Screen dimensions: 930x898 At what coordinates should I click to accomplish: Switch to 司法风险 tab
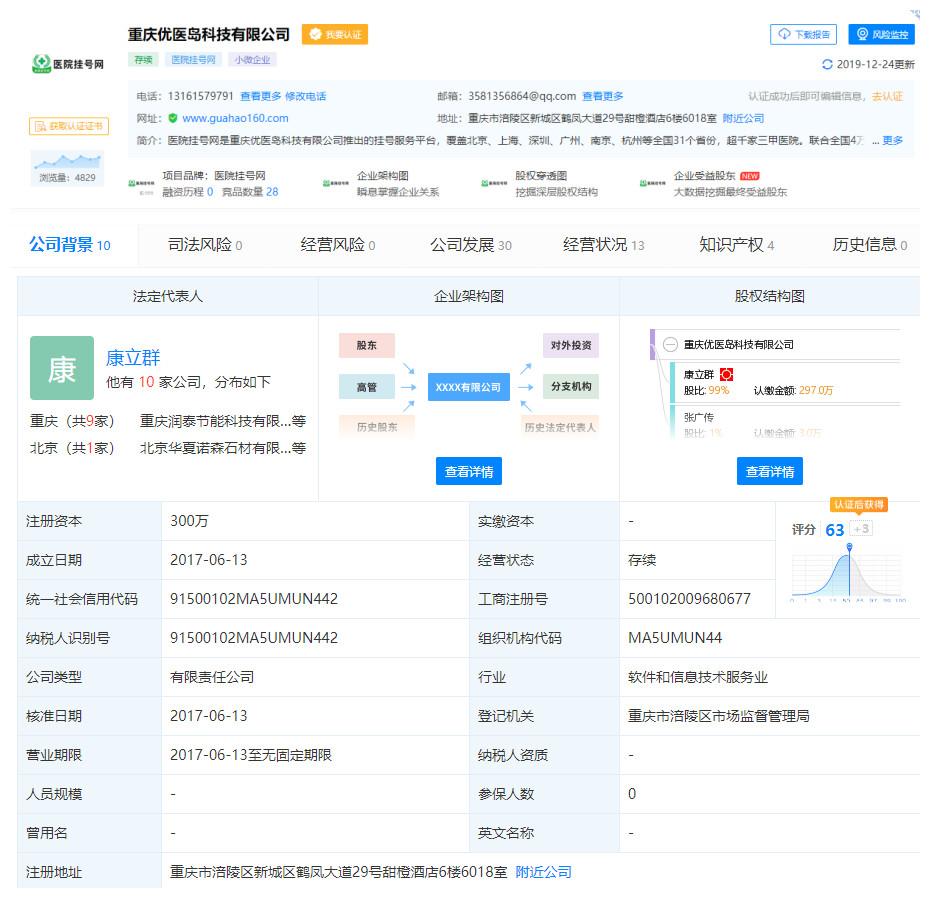205,244
